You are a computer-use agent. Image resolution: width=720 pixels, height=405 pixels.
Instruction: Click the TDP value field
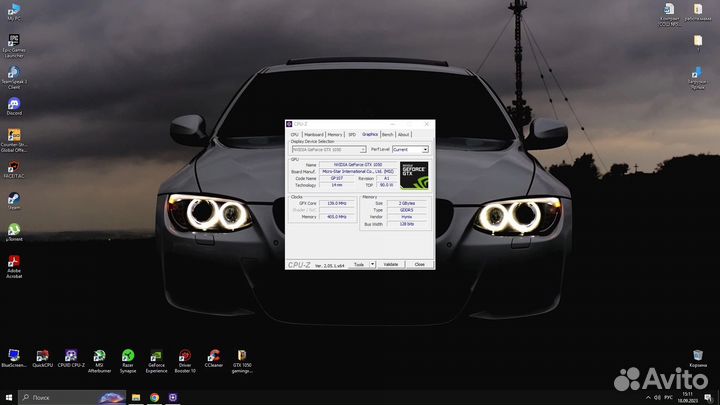[x=386, y=185]
